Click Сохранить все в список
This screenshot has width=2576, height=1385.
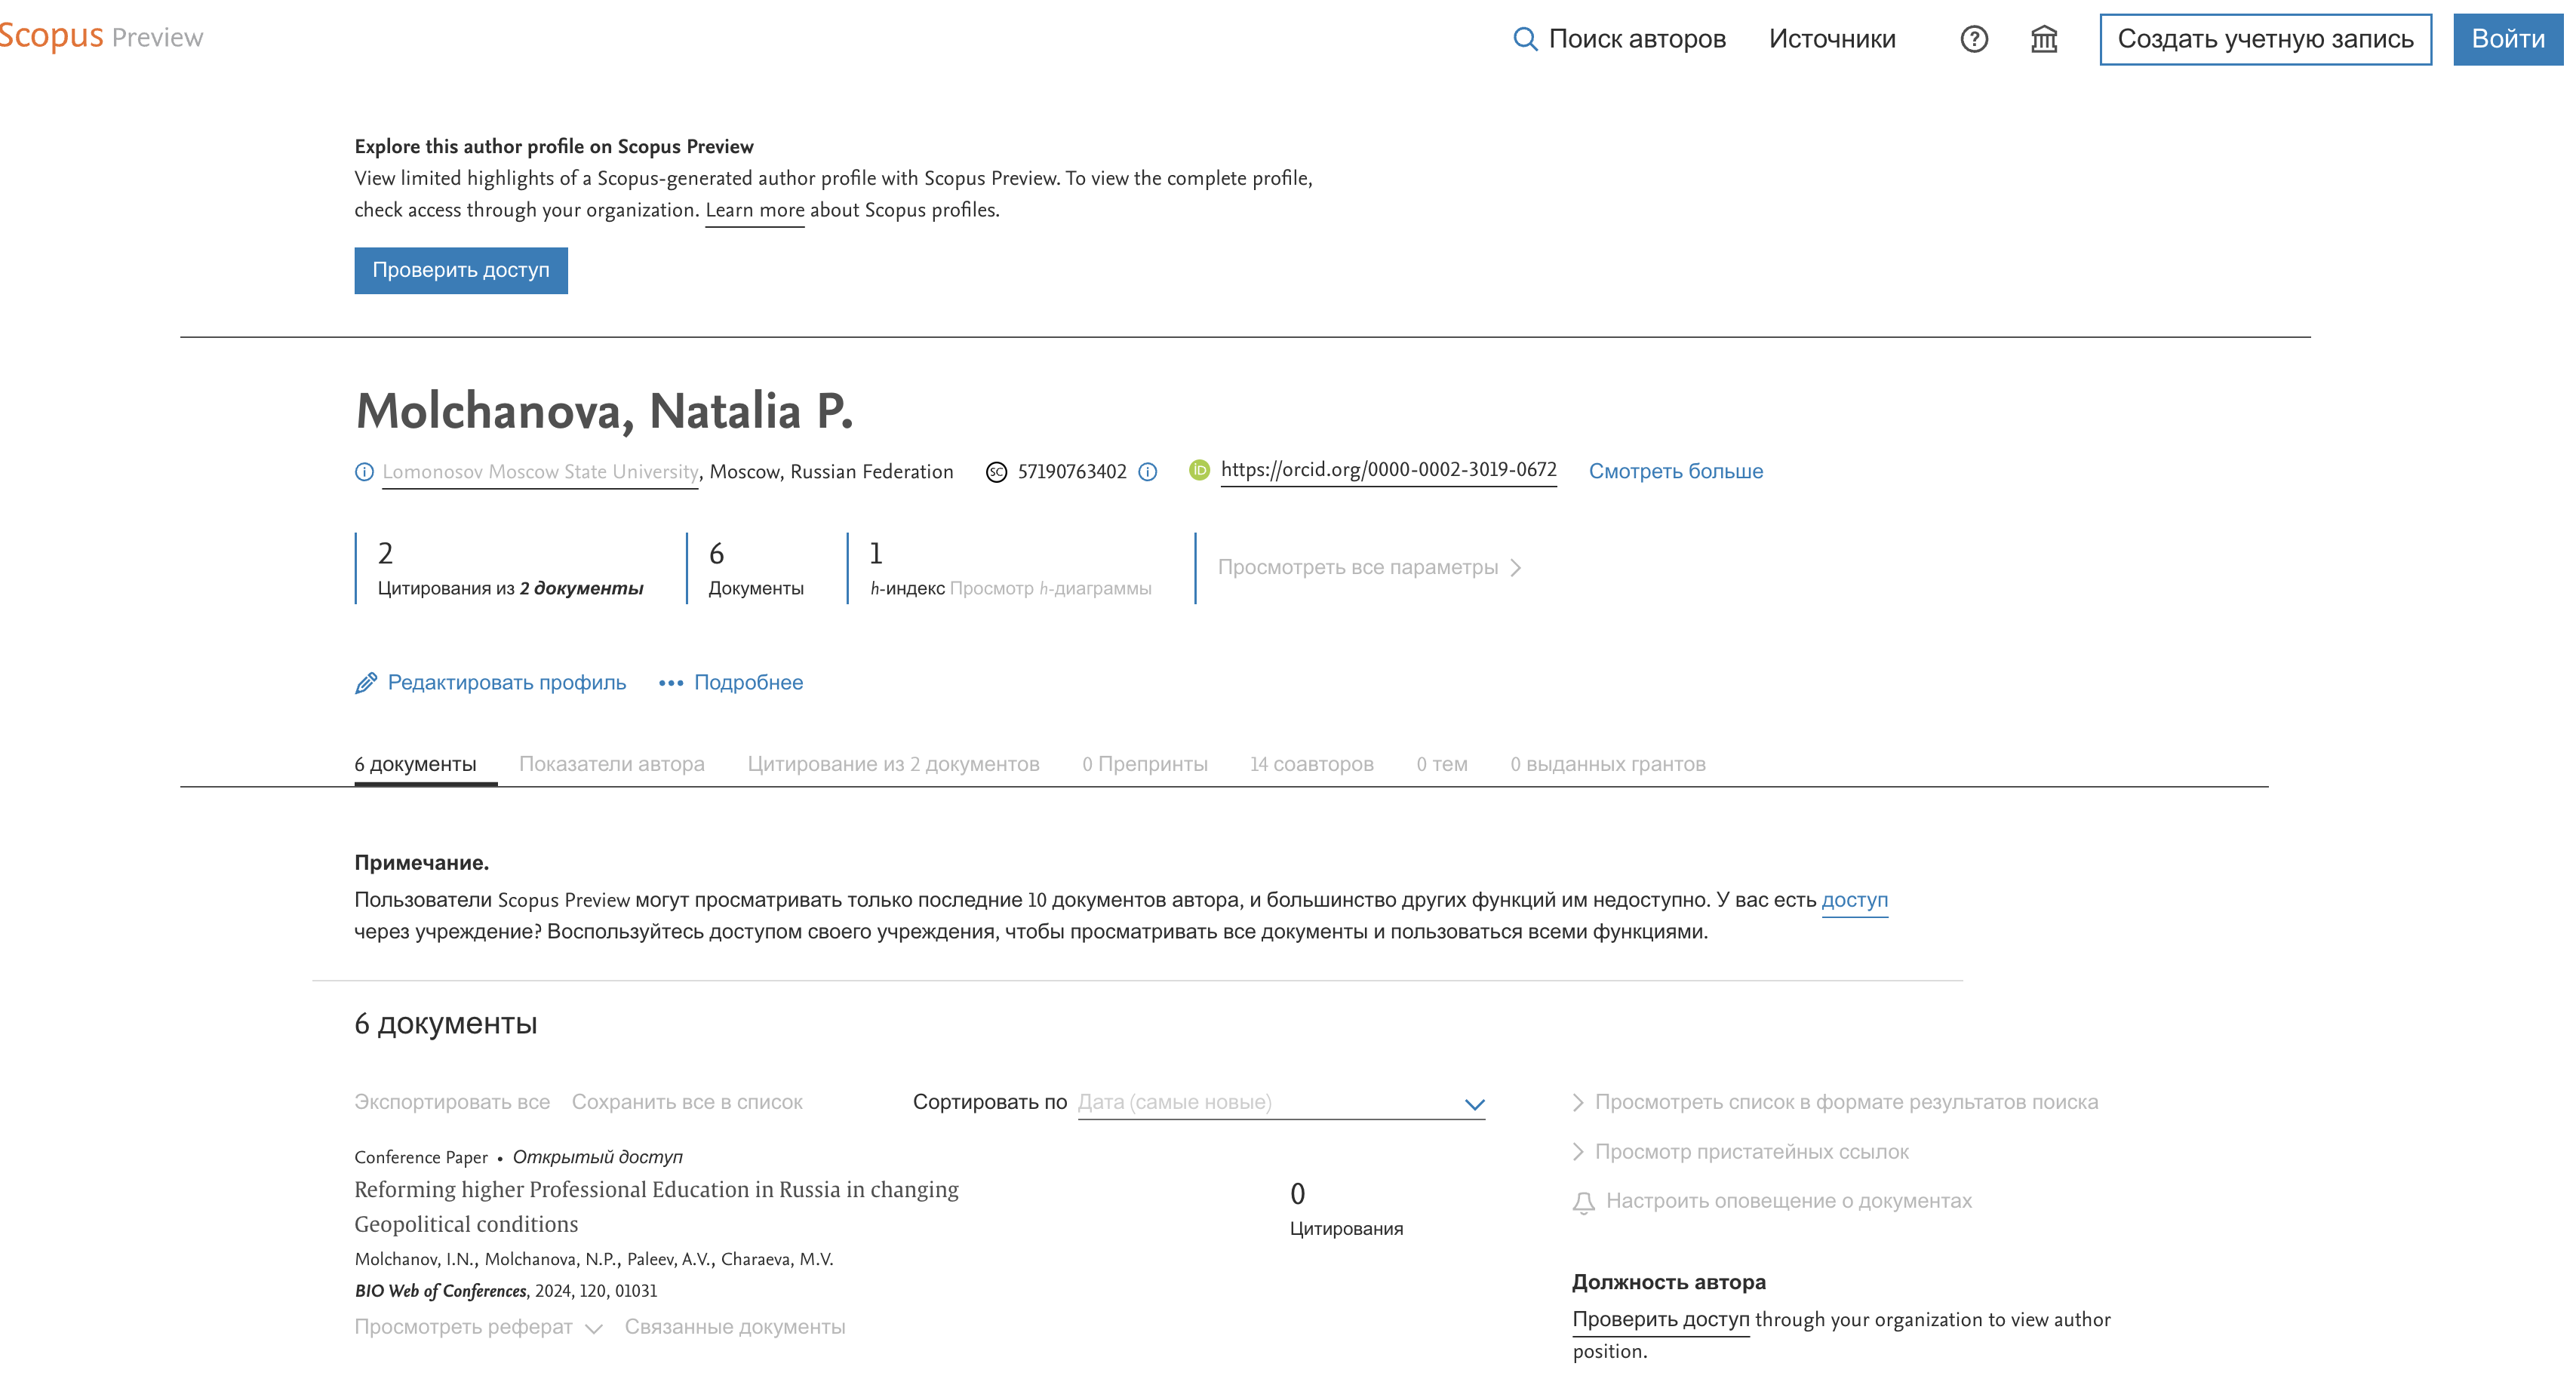tap(687, 1102)
